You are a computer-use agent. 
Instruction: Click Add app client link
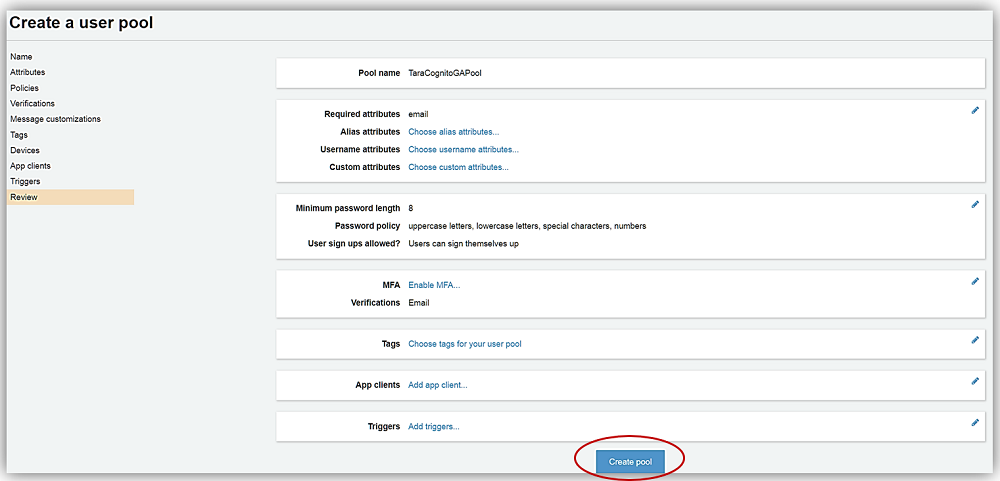pos(438,385)
